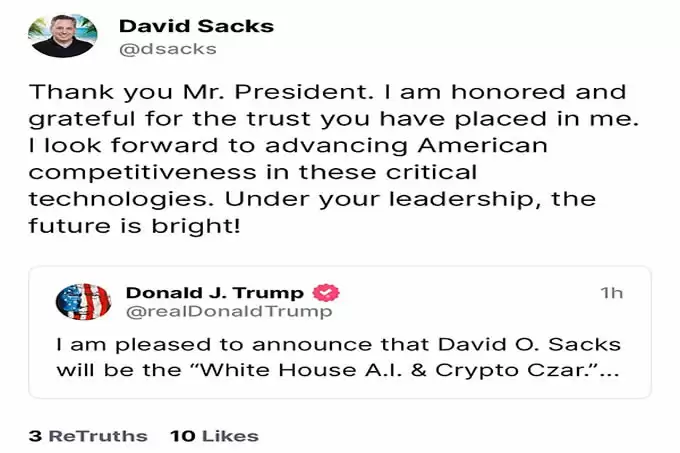Open the Donald J. Trump name link
Screen dimensions: 680x453
pyautogui.click(x=215, y=293)
